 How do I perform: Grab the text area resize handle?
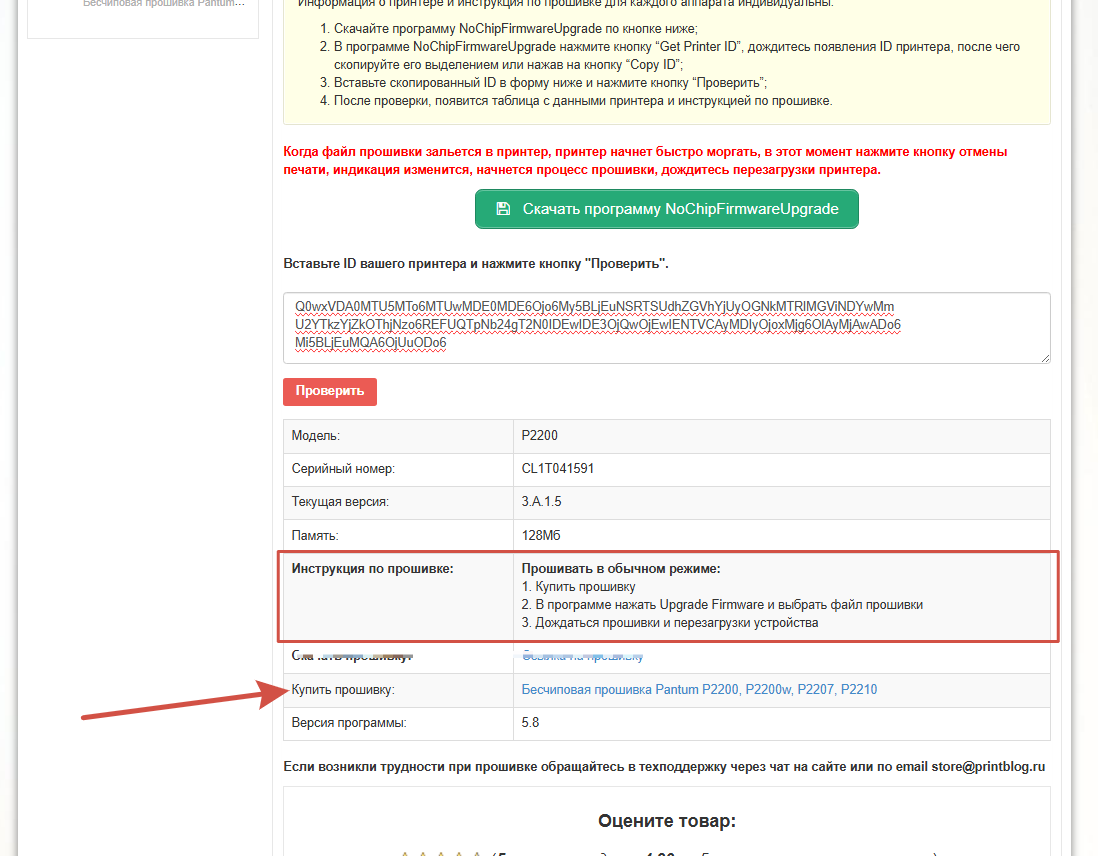click(x=1044, y=357)
